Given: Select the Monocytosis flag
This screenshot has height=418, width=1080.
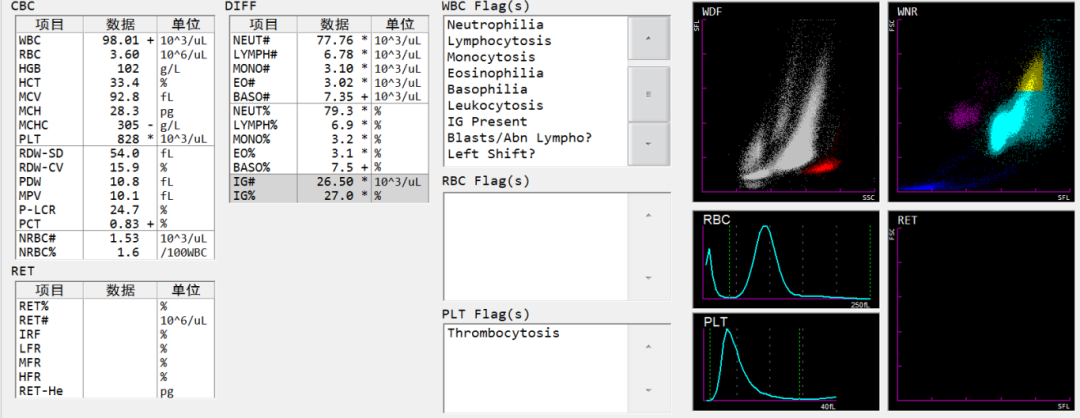Looking at the screenshot, I should point(490,57).
